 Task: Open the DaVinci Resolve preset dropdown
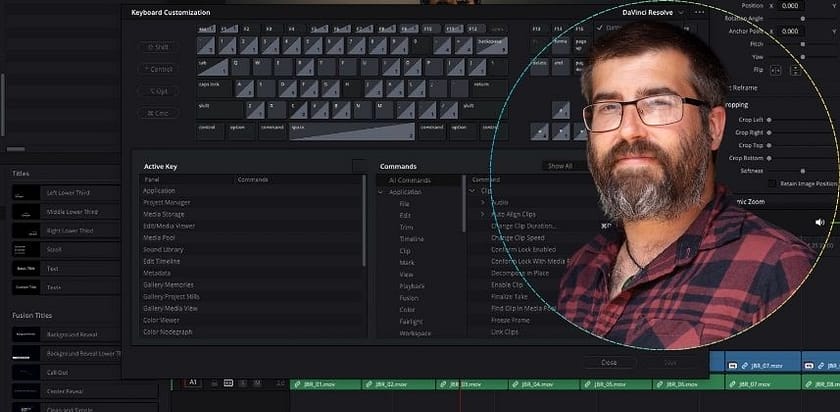[x=652, y=12]
